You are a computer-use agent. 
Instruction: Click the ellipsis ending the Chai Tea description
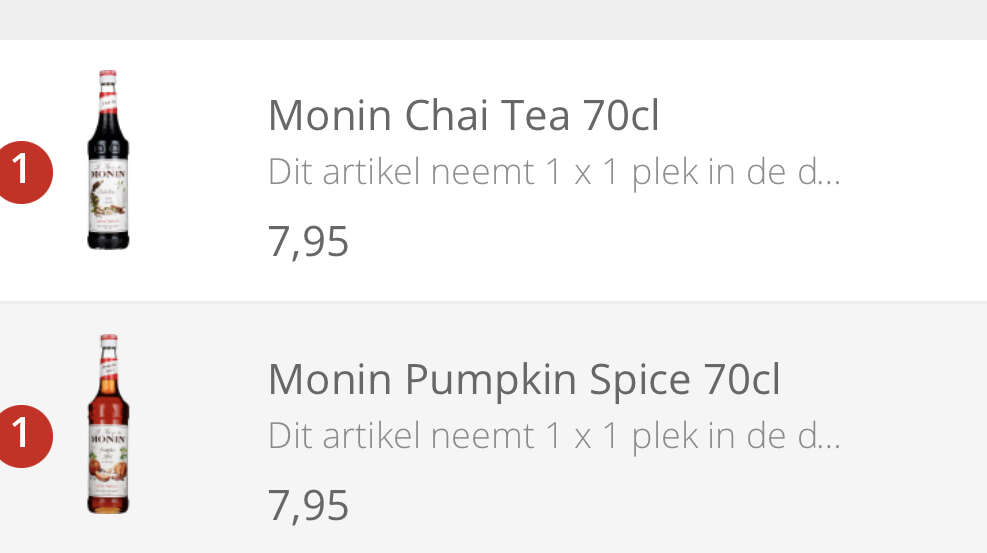tap(829, 182)
